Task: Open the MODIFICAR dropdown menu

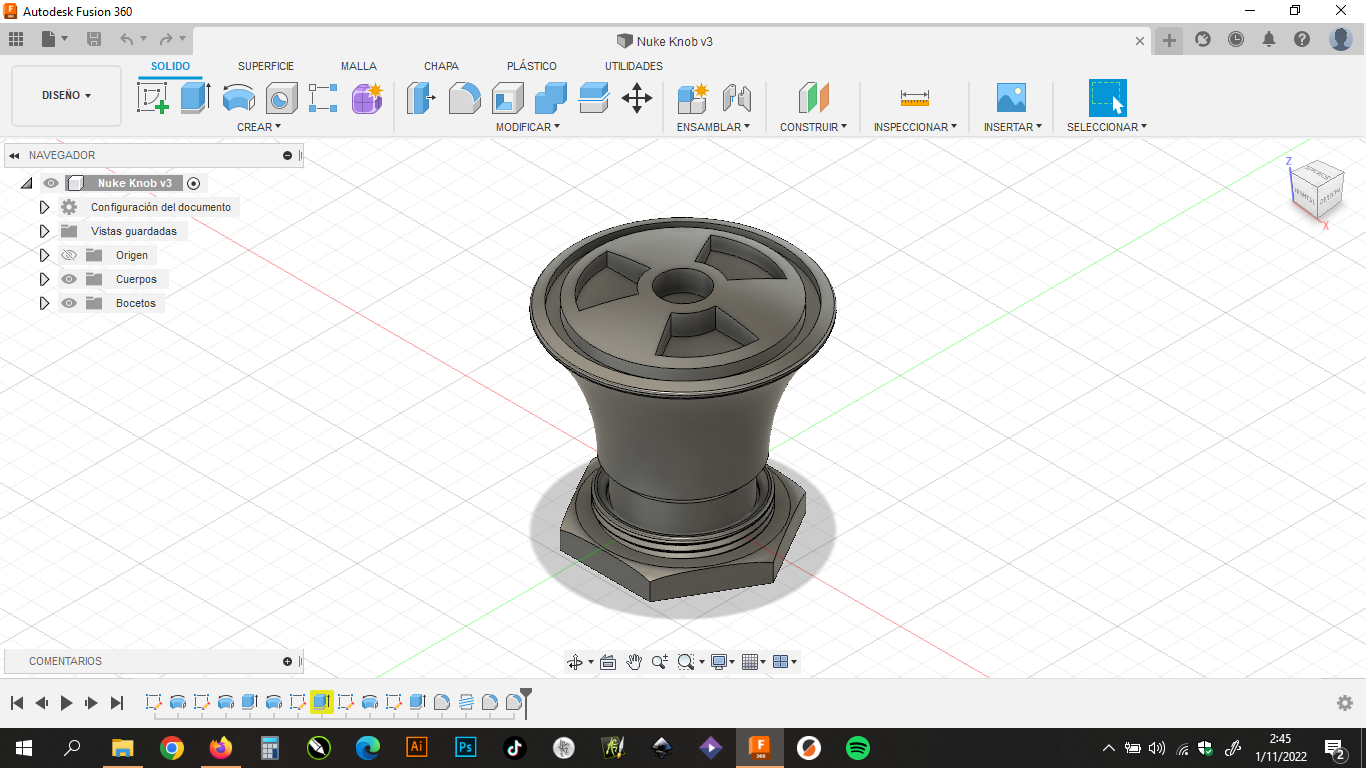Action: coord(528,127)
